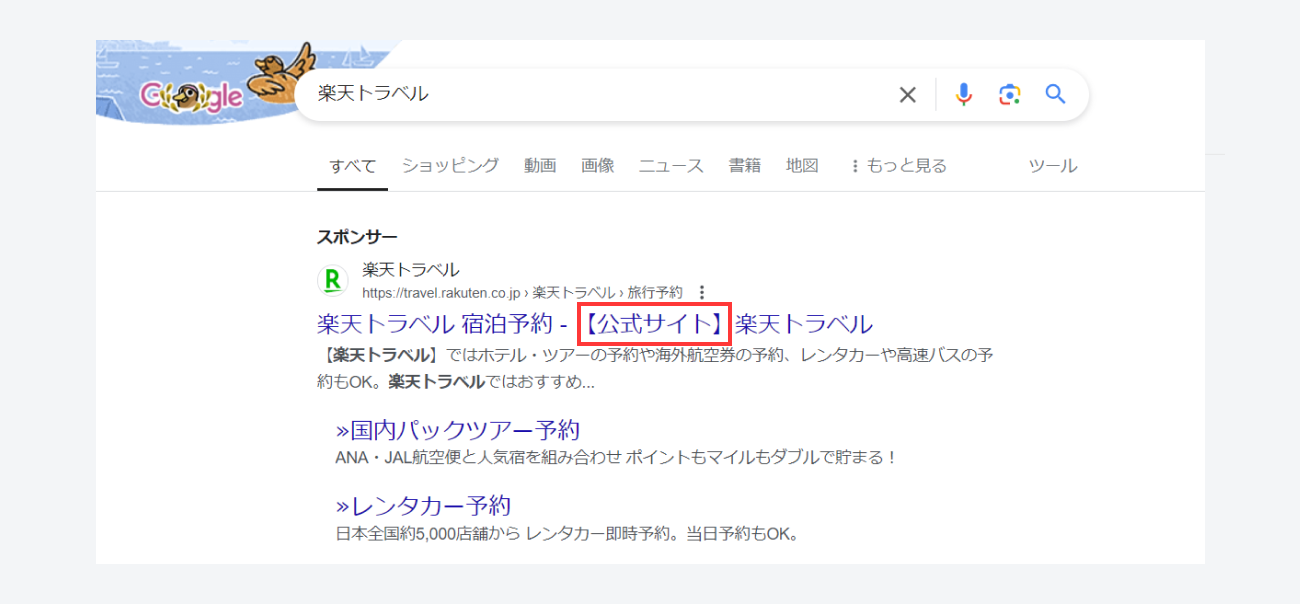Open the 書籍 tab
Screen dimensions: 1300x604
point(744,166)
